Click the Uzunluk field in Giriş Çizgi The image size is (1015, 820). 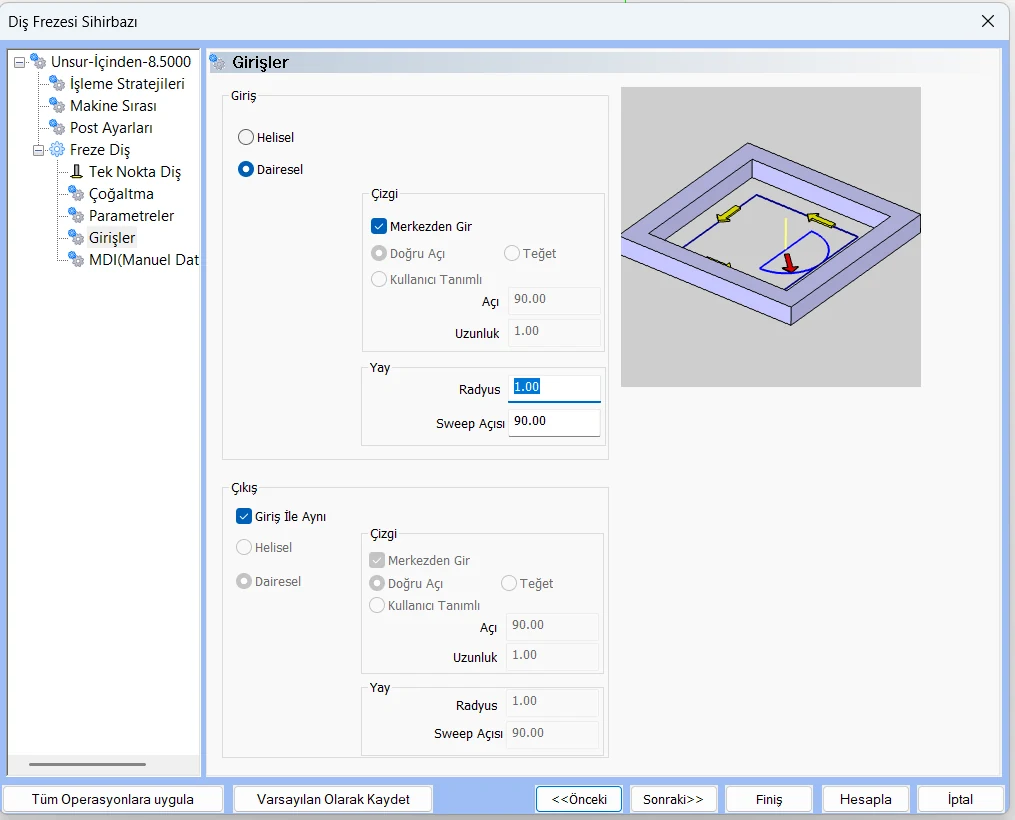[x=554, y=332]
